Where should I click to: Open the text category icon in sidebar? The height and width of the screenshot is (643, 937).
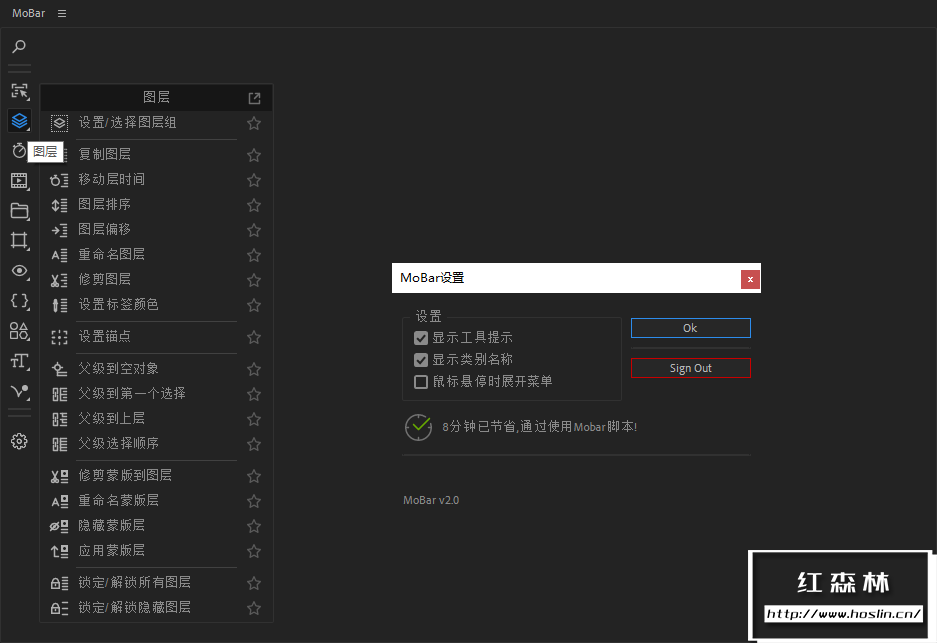click(x=19, y=360)
